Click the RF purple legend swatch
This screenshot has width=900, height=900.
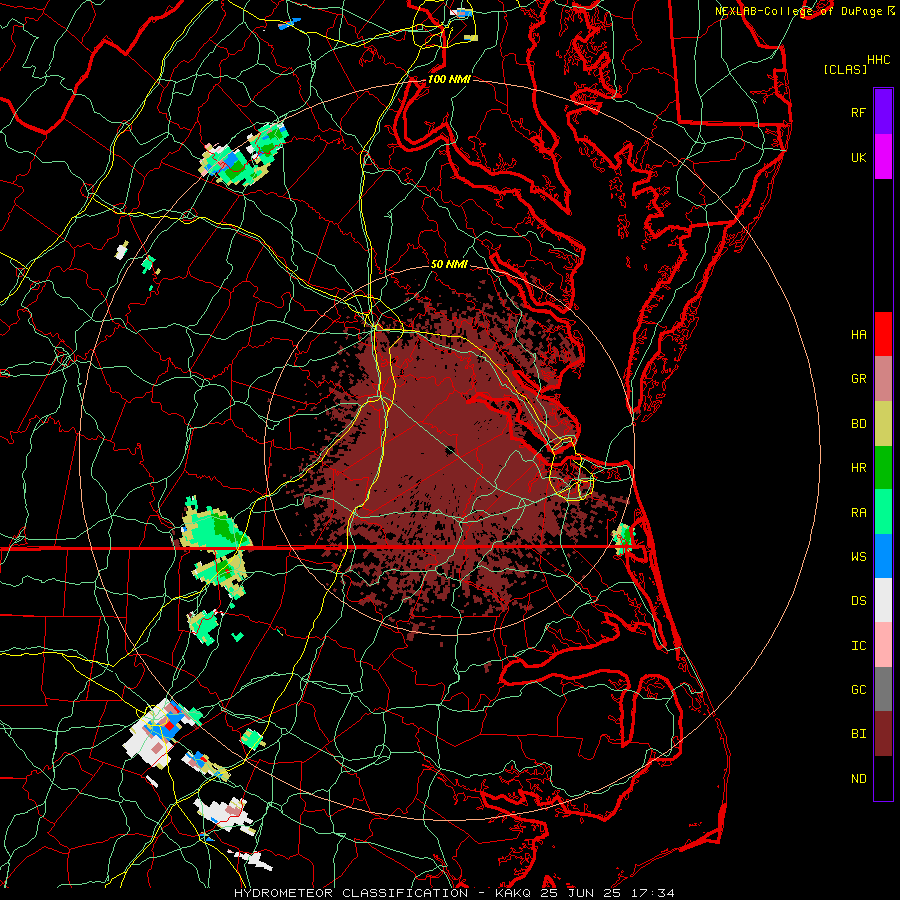click(883, 112)
